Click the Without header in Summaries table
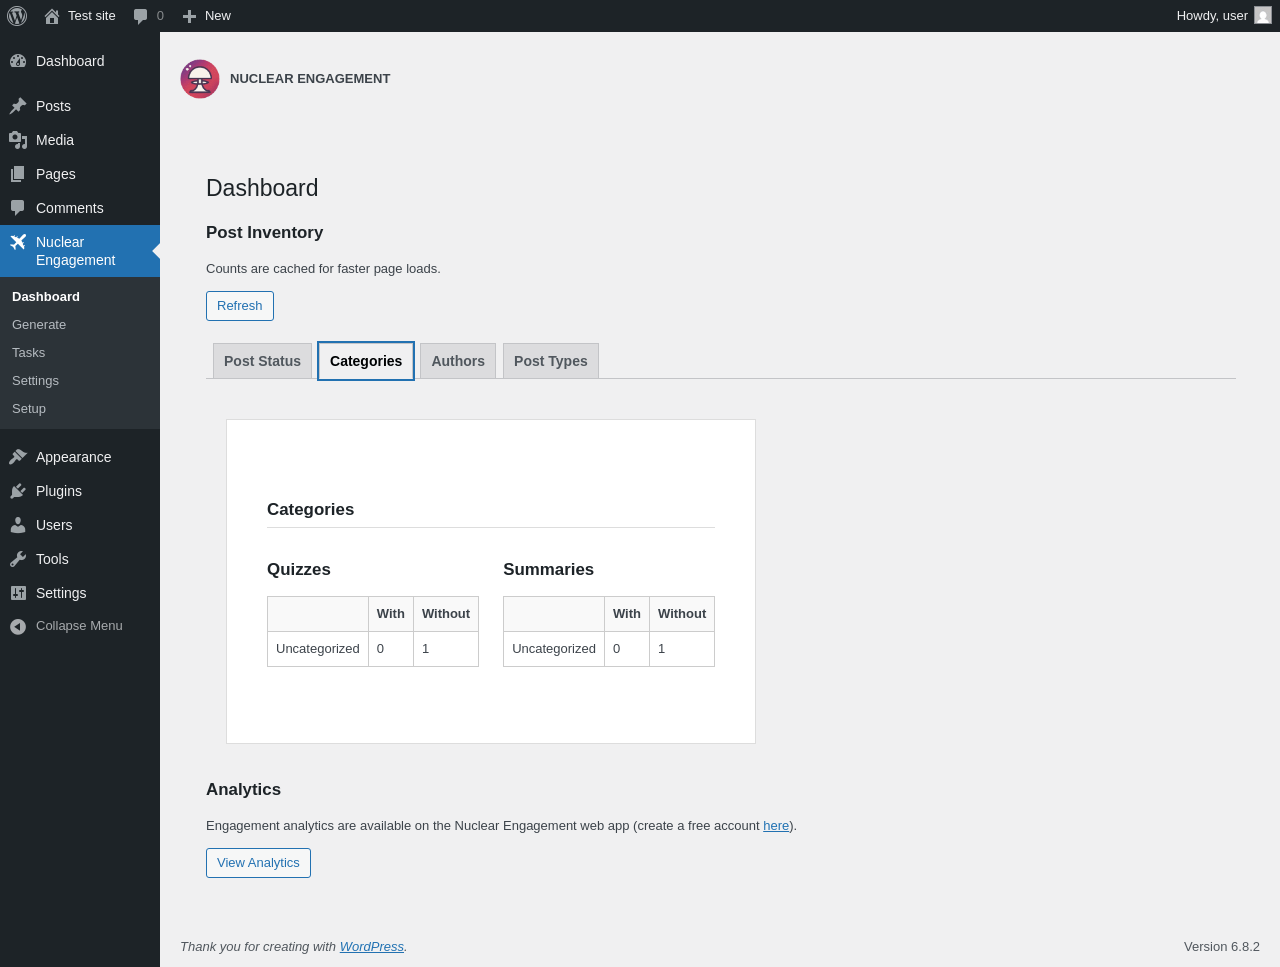 (682, 614)
